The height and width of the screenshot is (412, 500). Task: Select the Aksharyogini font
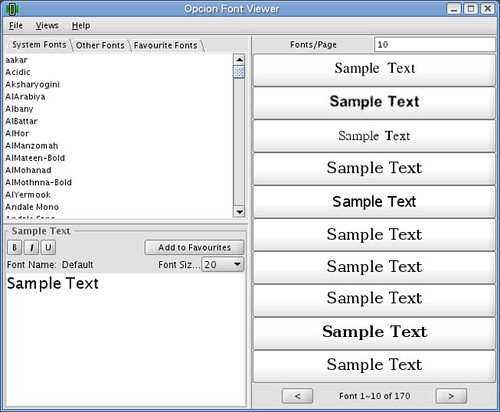click(x=119, y=84)
